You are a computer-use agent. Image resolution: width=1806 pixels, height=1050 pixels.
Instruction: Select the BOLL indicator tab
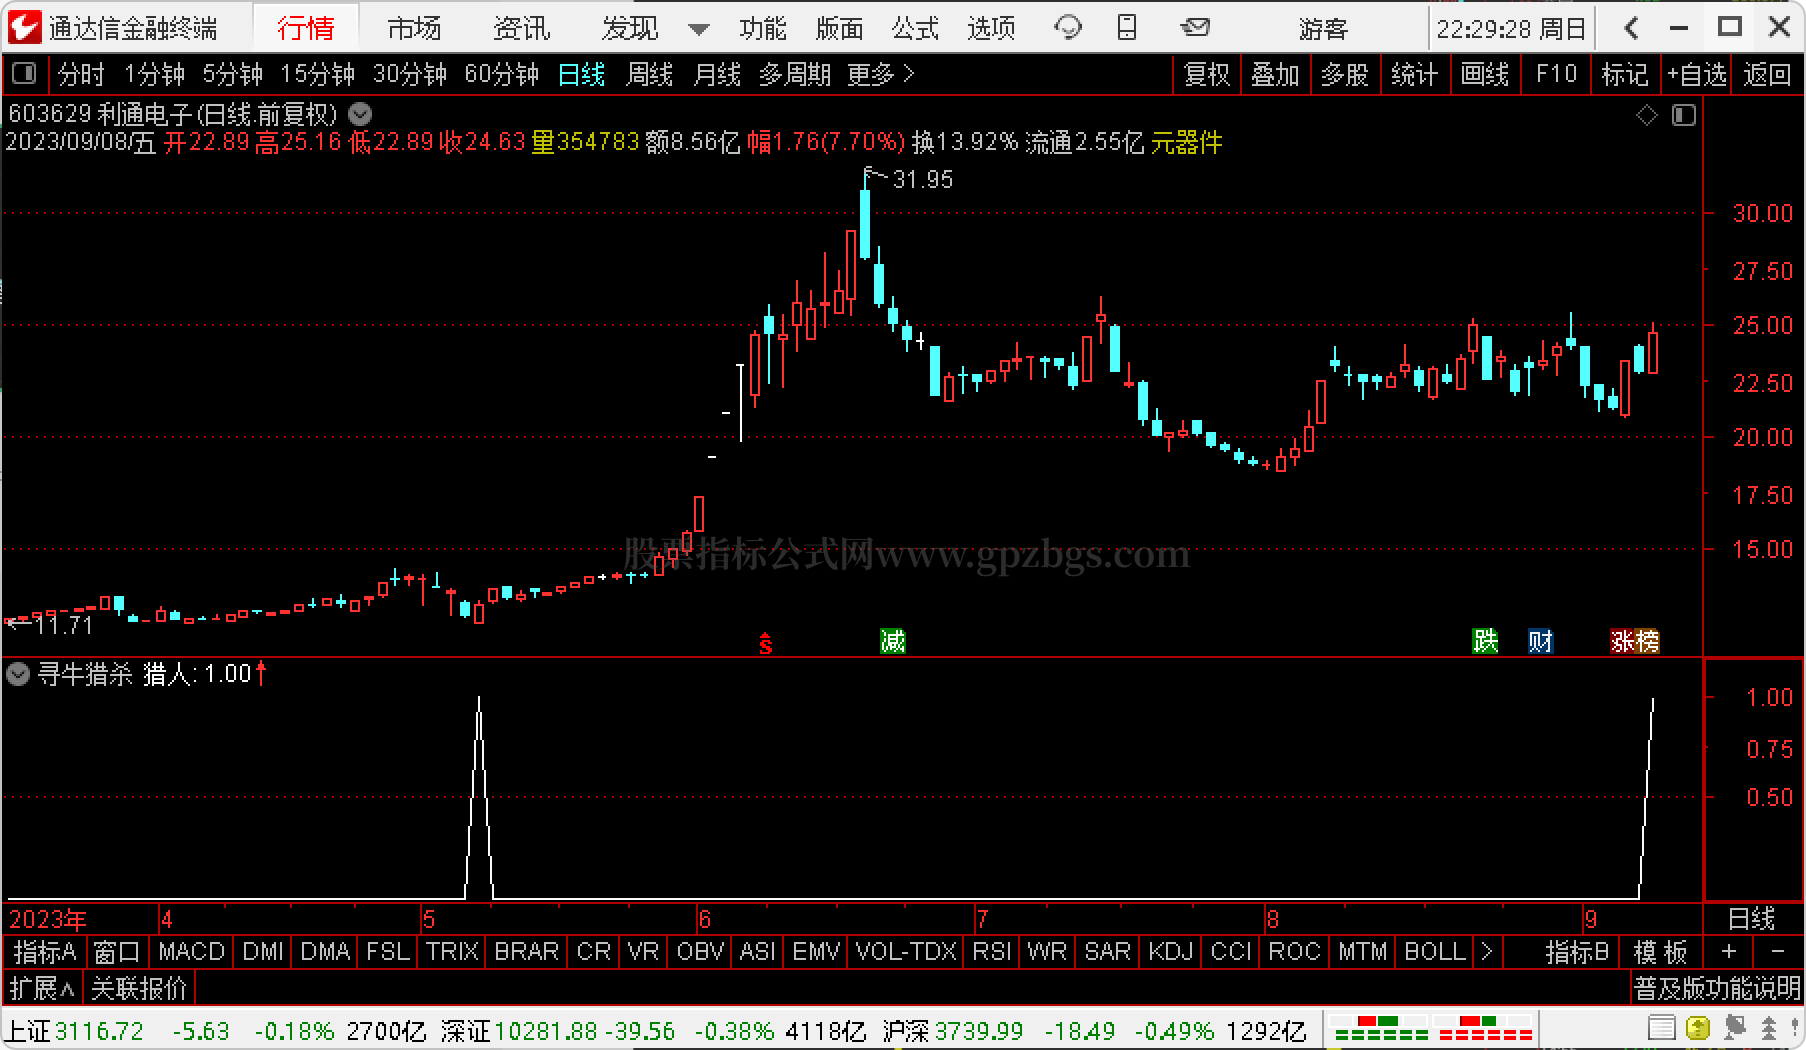point(1434,952)
